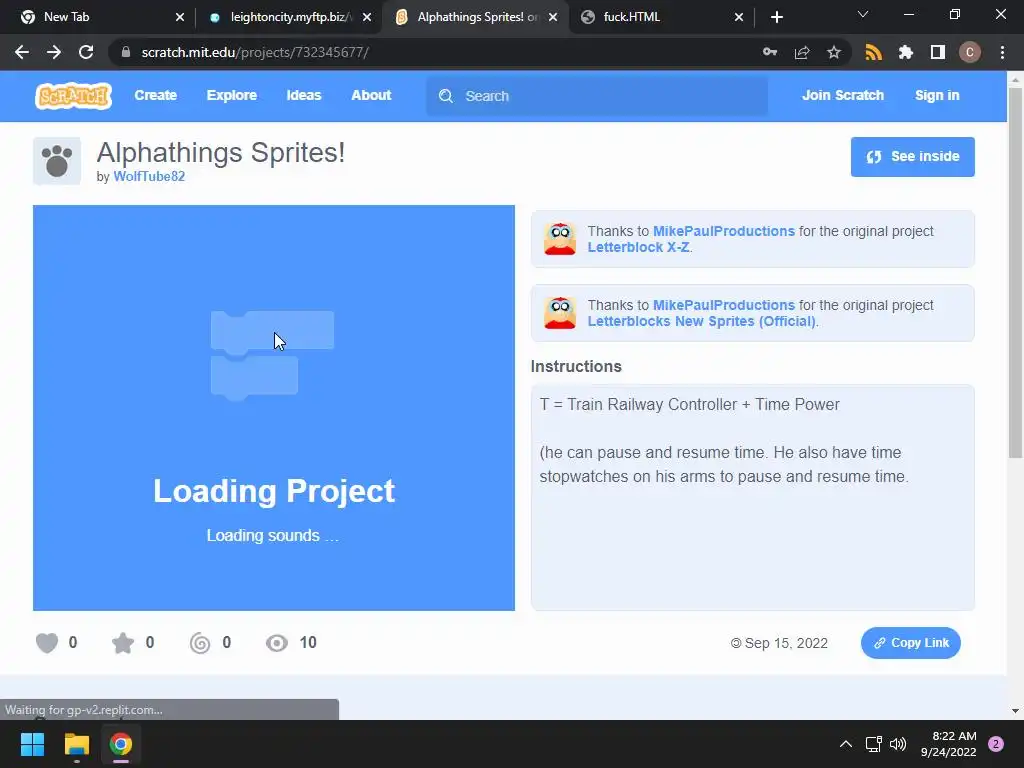1024x768 pixels.
Task: Click MikePaulProductions avatar beside Letterblock X-Z credit
Action: click(560, 239)
